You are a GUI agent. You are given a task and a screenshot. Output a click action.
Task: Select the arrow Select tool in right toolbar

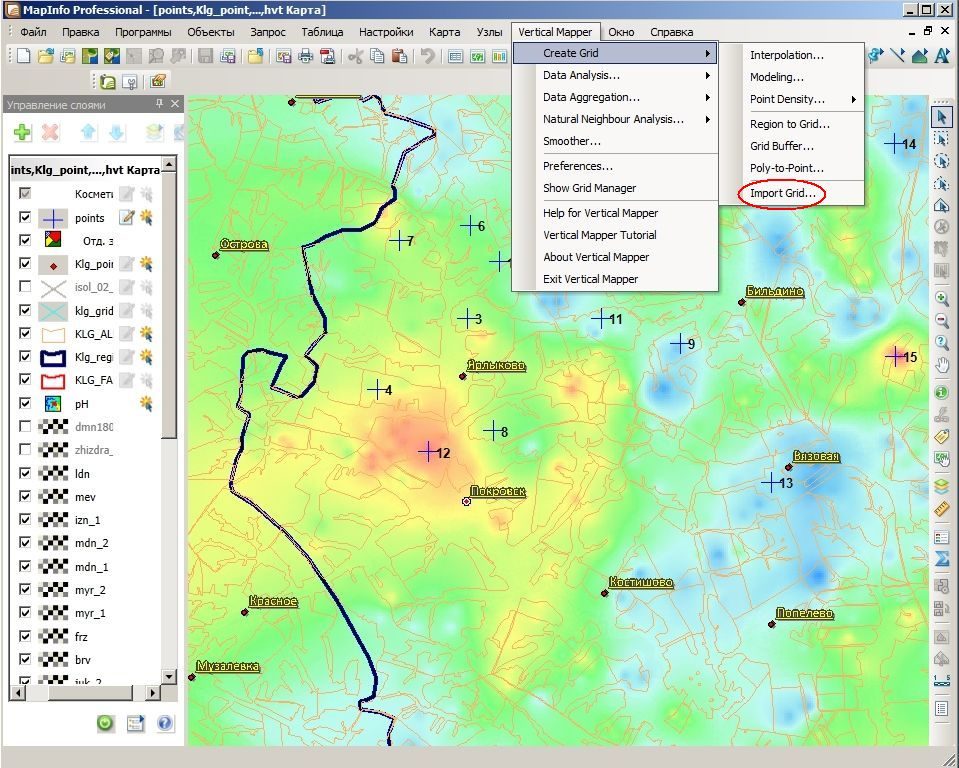(942, 116)
